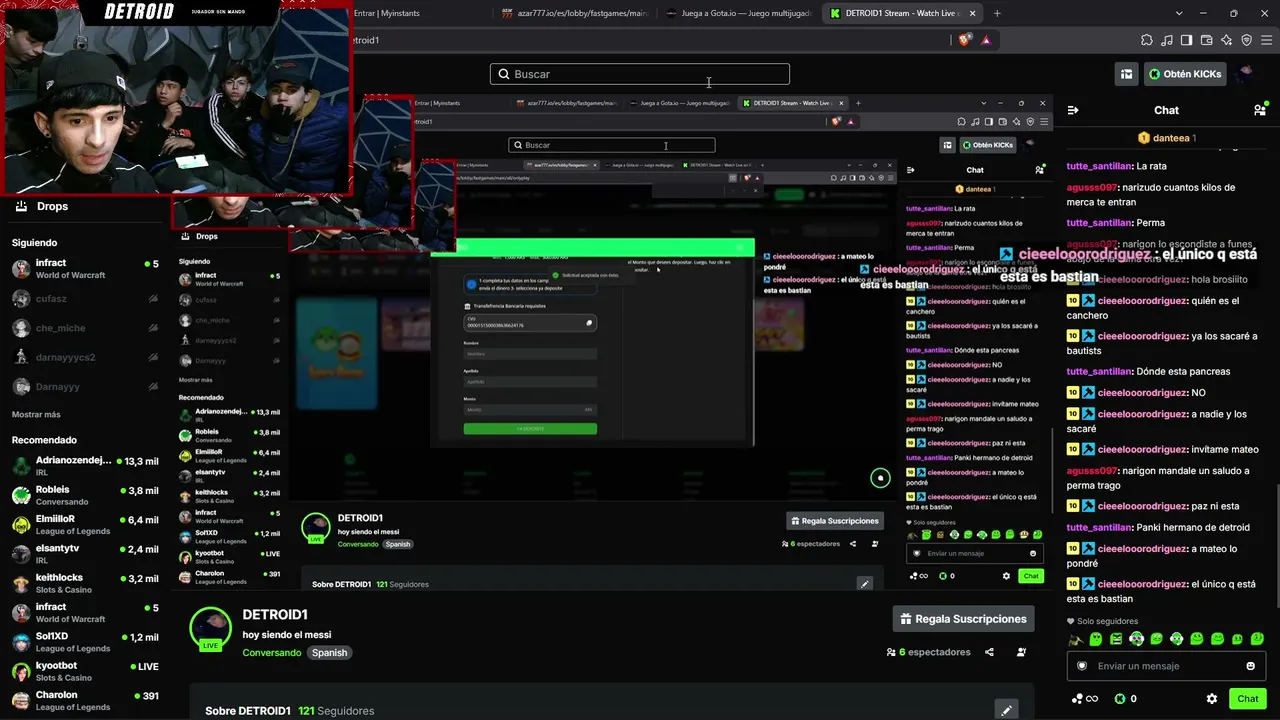Click the ElmiilloR channel avatar
Viewport: 1280px width, 720px height.
tap(21, 525)
